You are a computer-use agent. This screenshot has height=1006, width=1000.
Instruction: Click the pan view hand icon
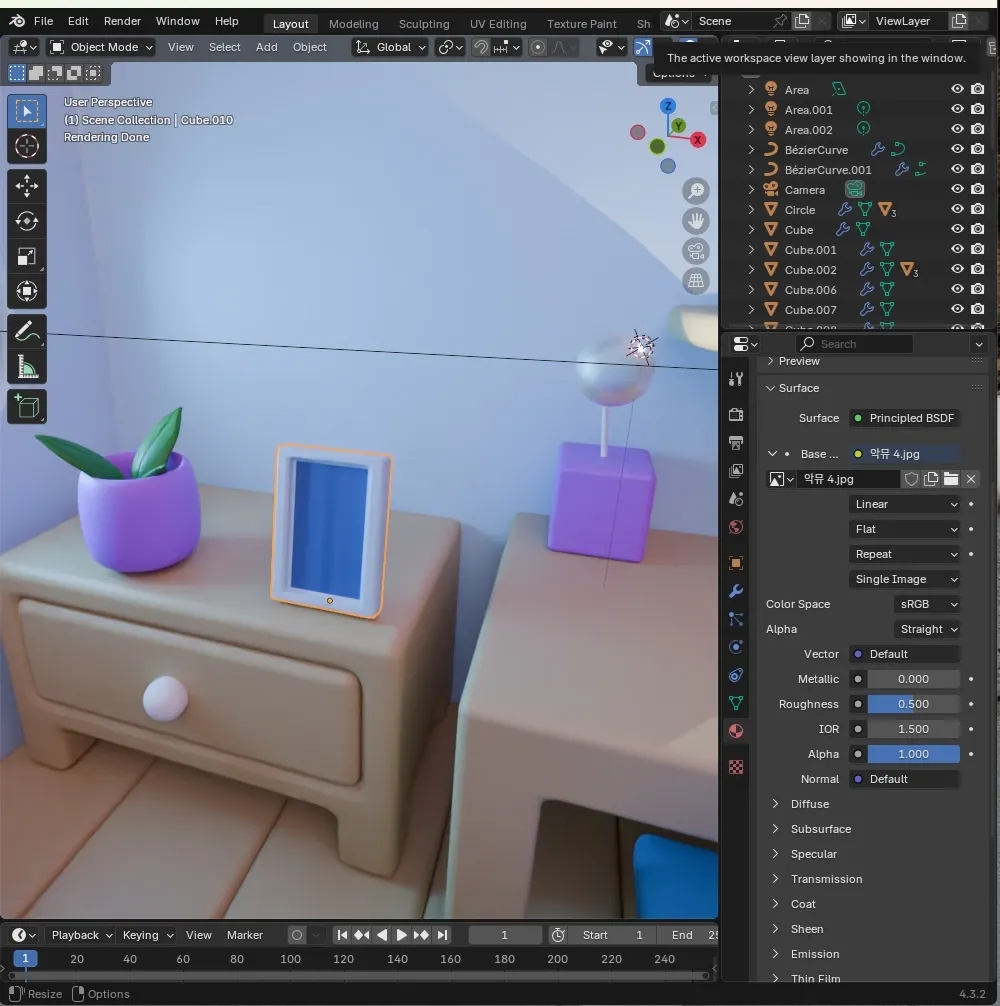[696, 221]
